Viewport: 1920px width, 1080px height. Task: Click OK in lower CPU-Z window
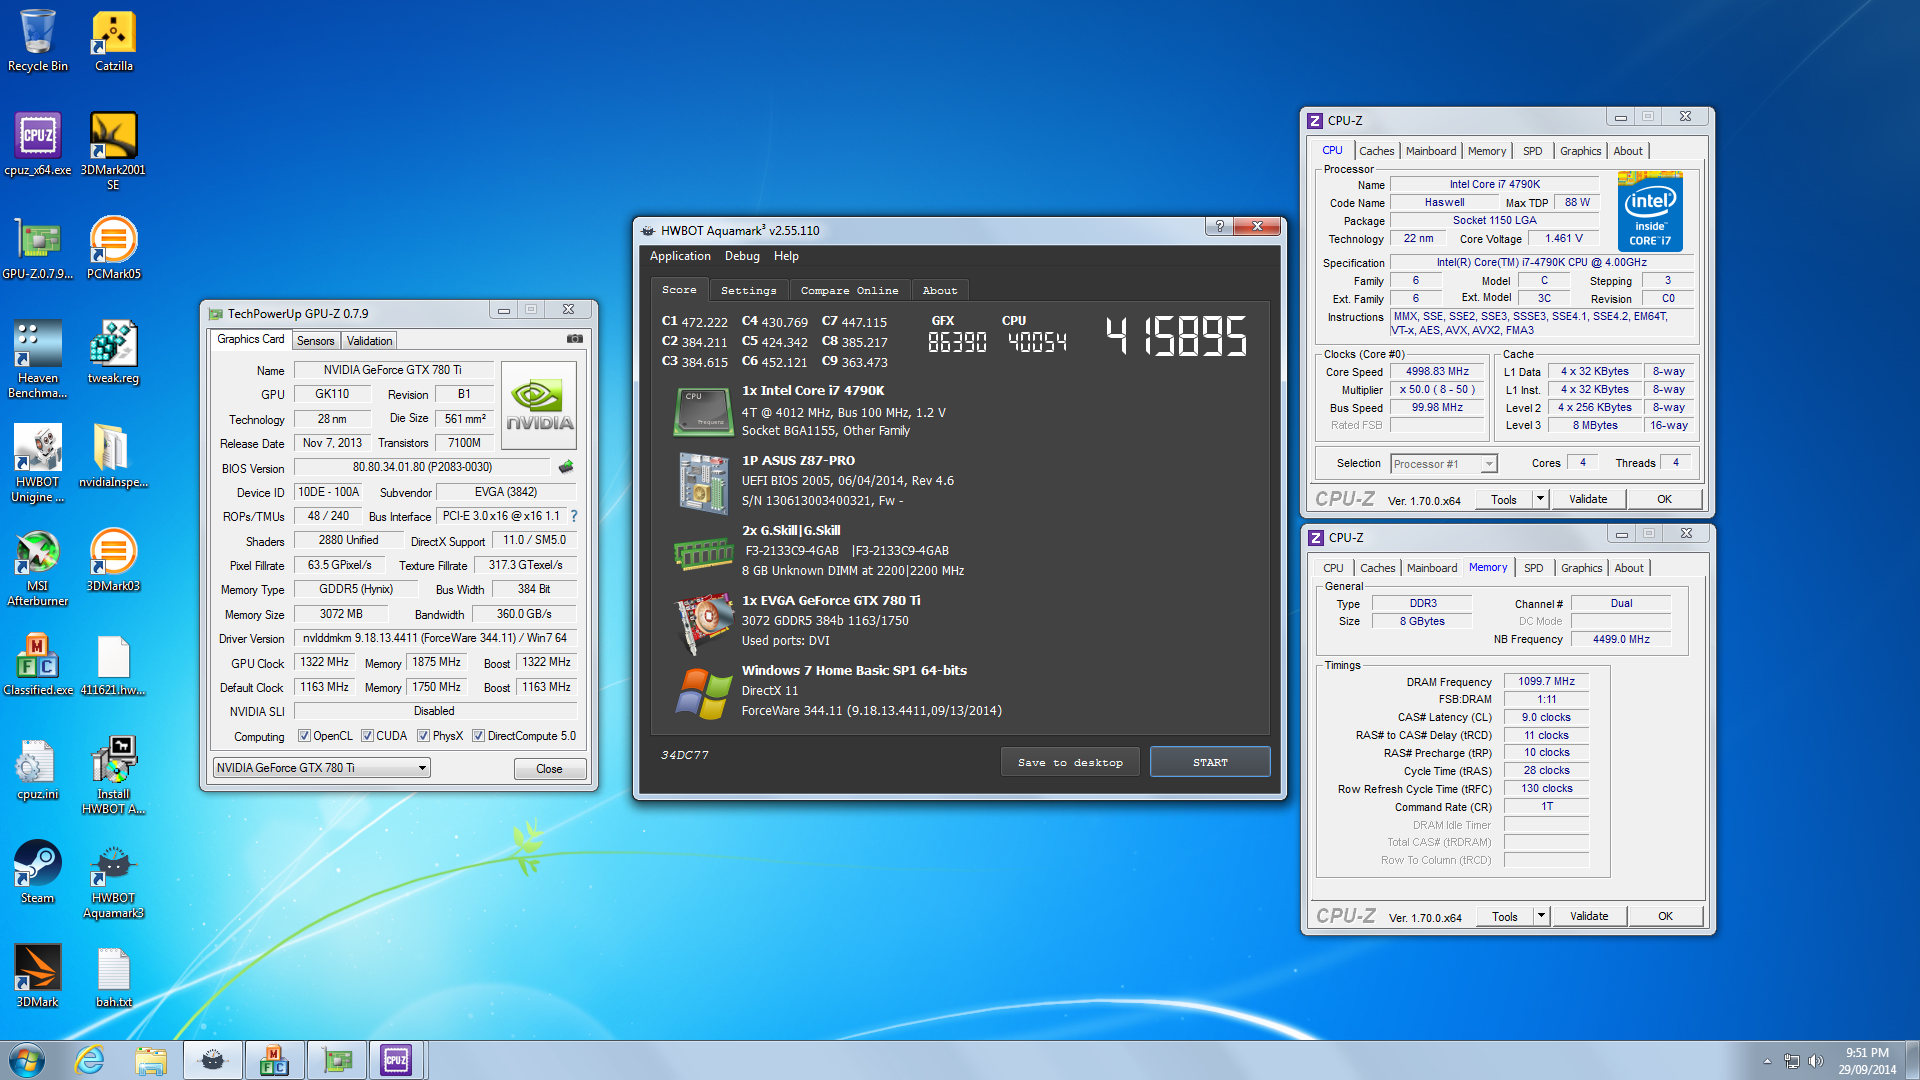1665,916
